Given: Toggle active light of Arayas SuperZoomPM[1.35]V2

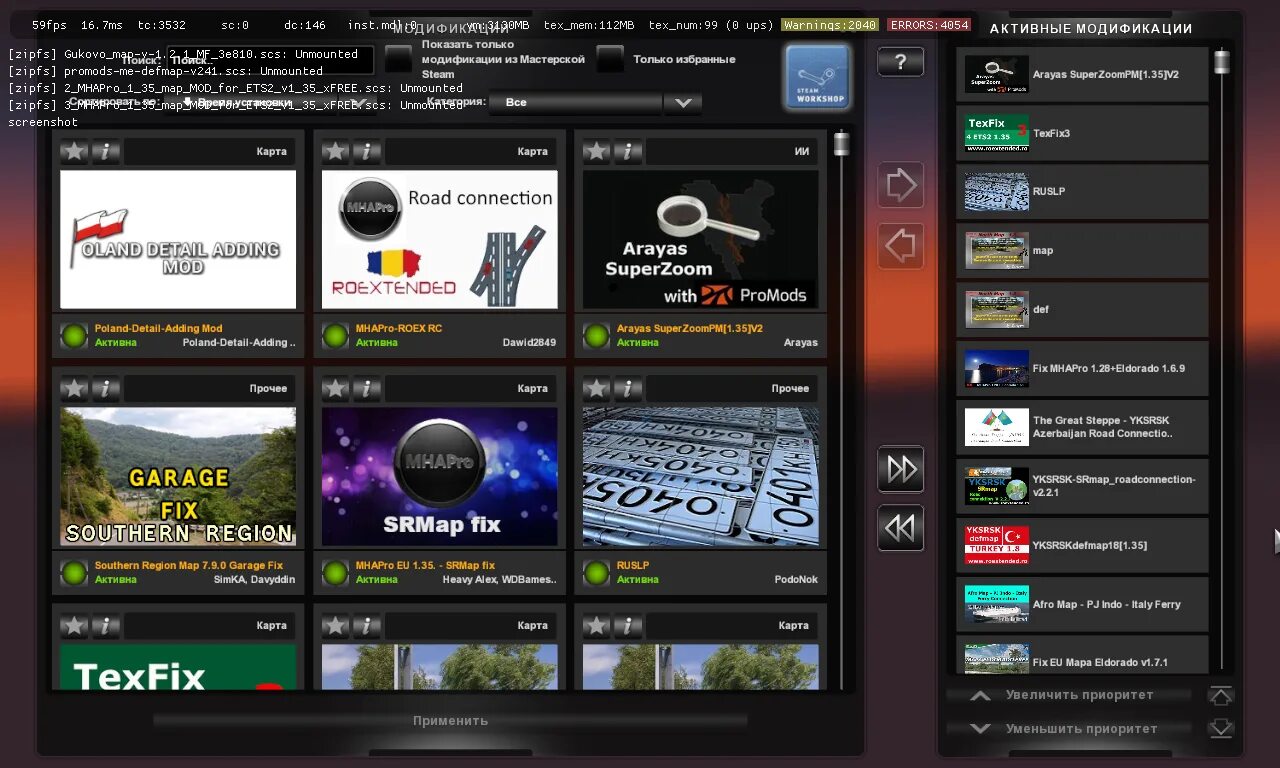Looking at the screenshot, I should (x=596, y=335).
